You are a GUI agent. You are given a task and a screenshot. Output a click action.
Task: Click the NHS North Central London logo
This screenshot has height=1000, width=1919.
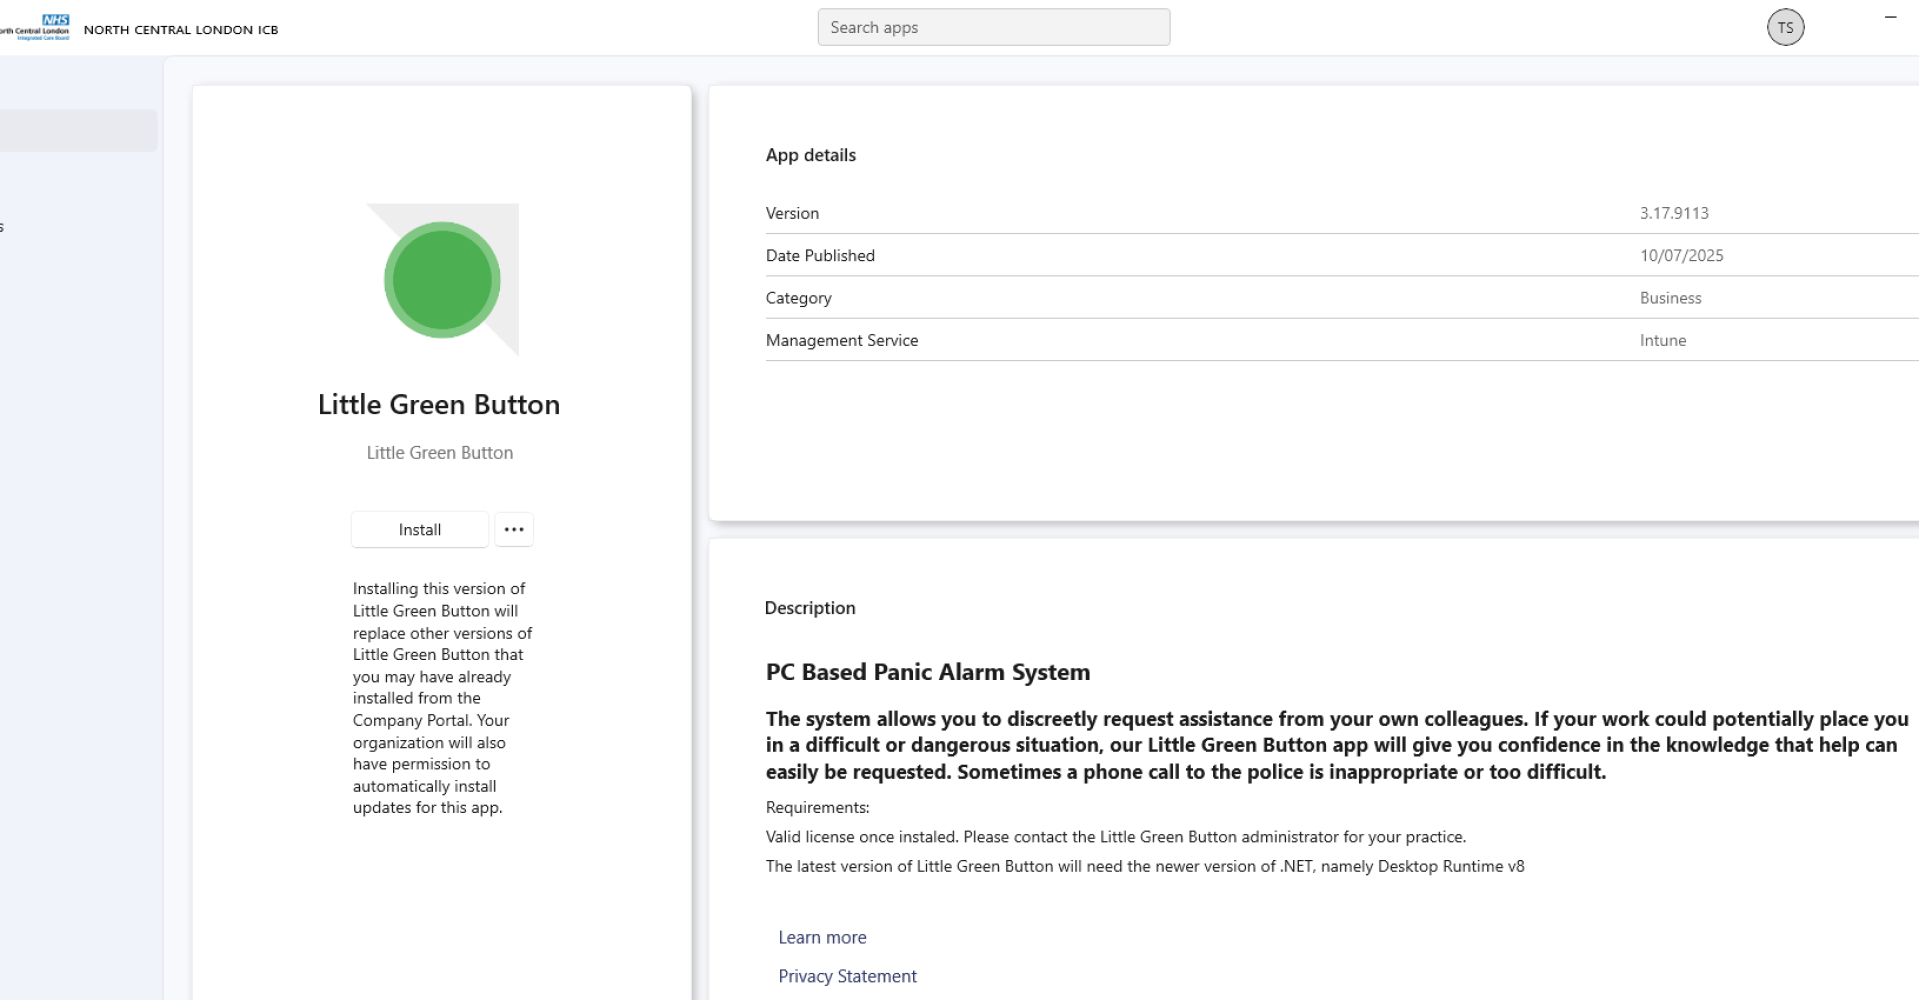36,27
